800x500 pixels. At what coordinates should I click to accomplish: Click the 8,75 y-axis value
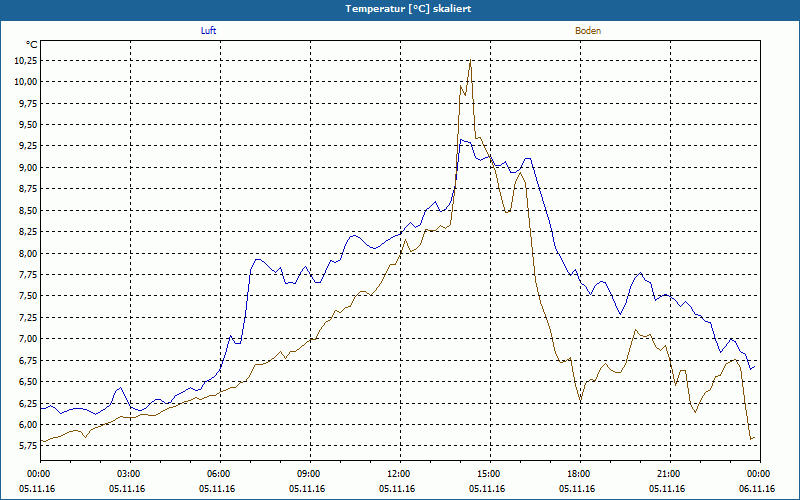click(x=29, y=189)
